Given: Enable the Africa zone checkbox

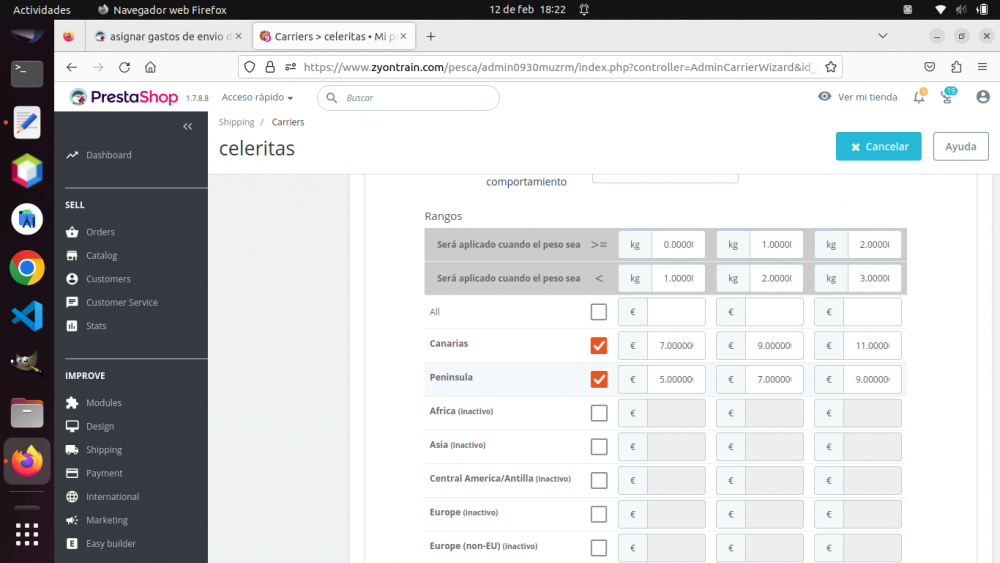Looking at the screenshot, I should tap(598, 413).
